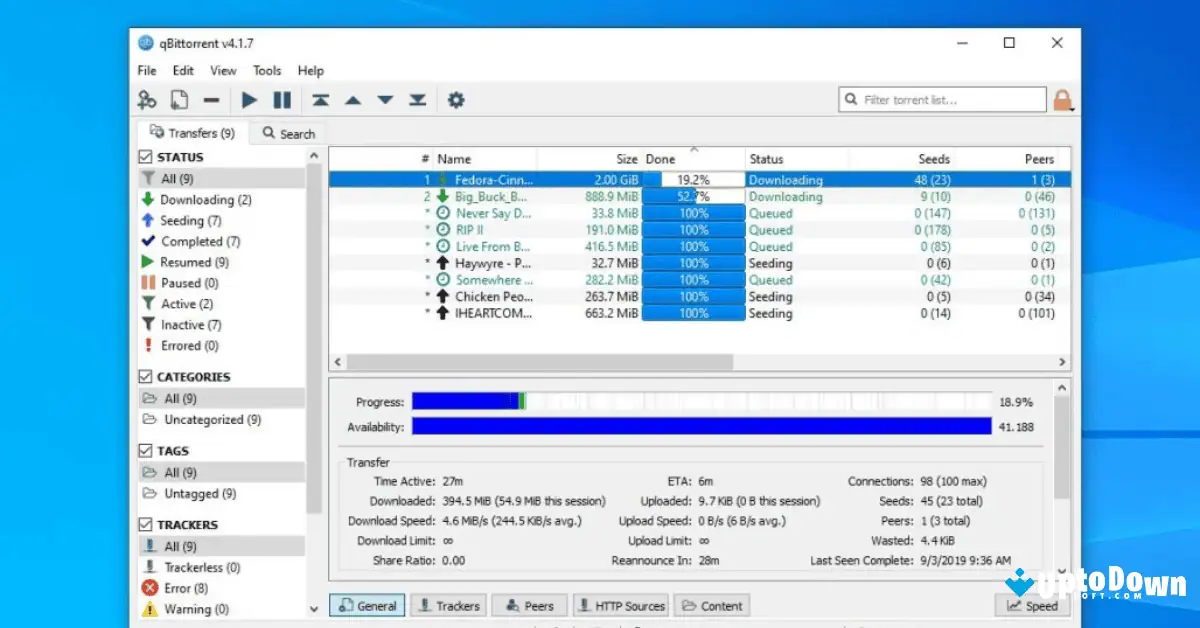Switch to the Search tab
The width and height of the screenshot is (1200, 628).
tap(288, 132)
